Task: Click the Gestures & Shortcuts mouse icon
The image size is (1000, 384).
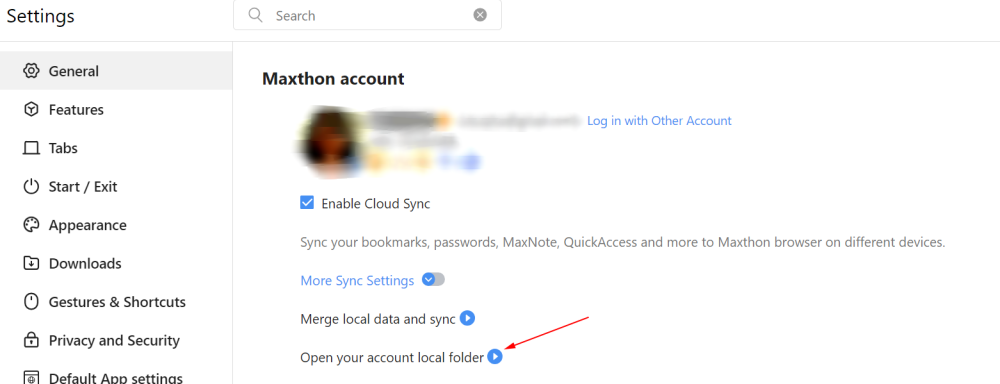Action: tap(31, 302)
